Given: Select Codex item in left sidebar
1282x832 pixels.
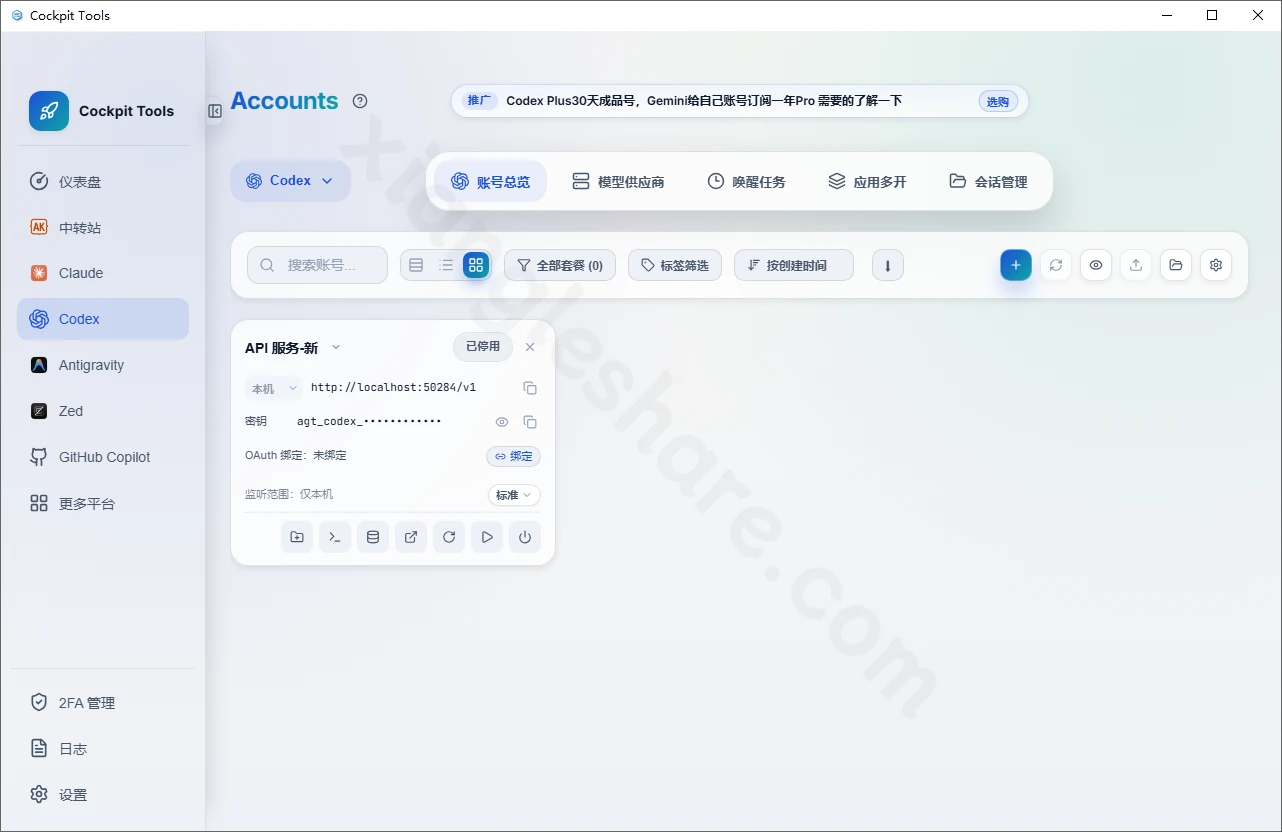Looking at the screenshot, I should (102, 319).
